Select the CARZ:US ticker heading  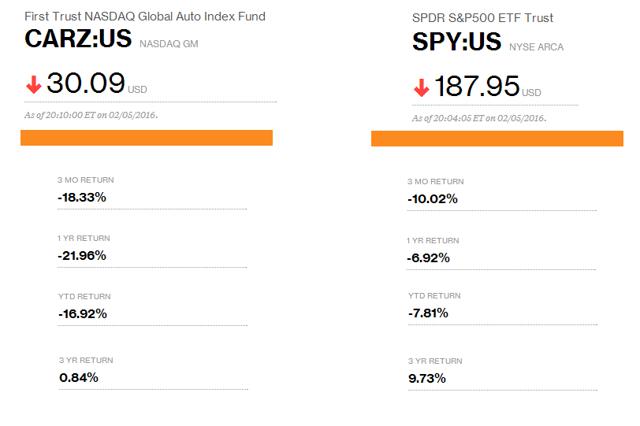pos(78,39)
